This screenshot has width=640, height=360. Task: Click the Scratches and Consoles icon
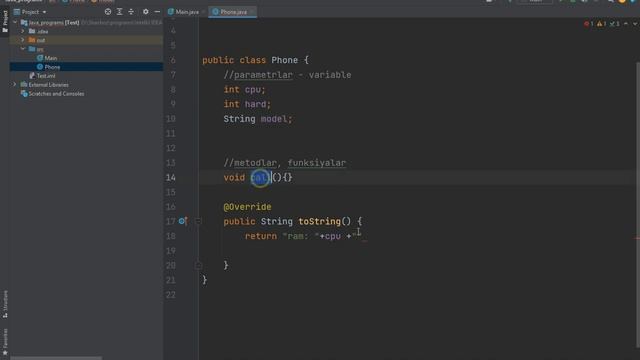coord(24,93)
